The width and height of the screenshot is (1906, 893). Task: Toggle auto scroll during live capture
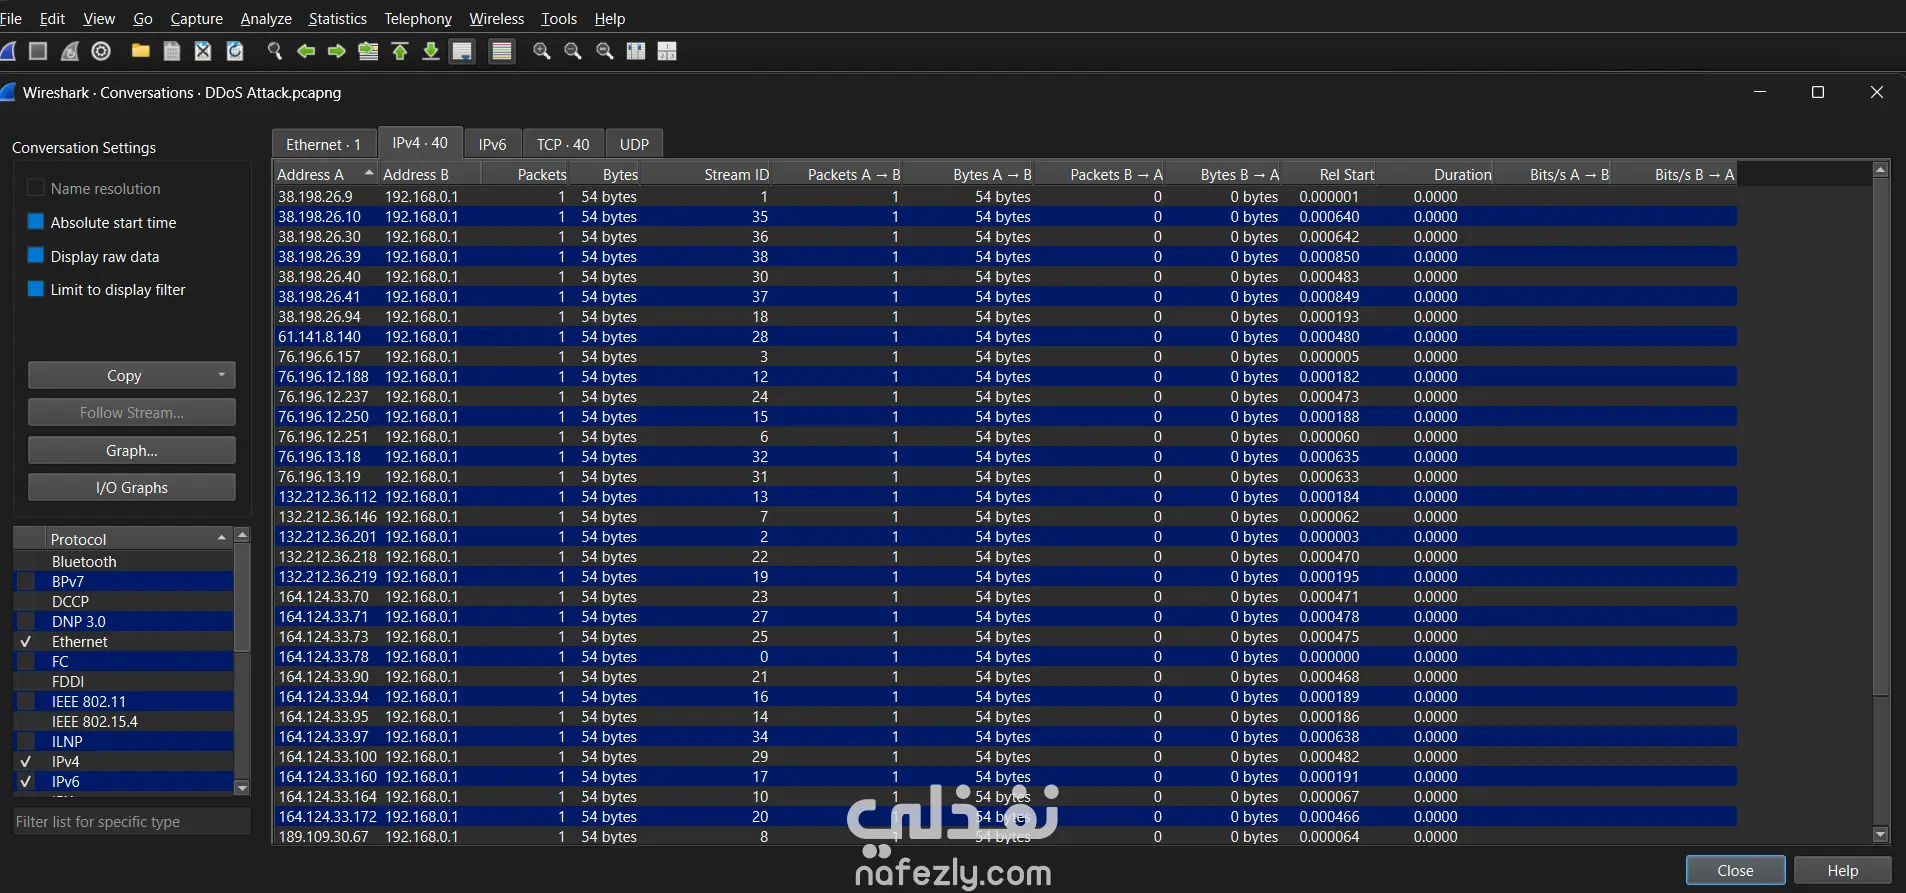pos(462,51)
